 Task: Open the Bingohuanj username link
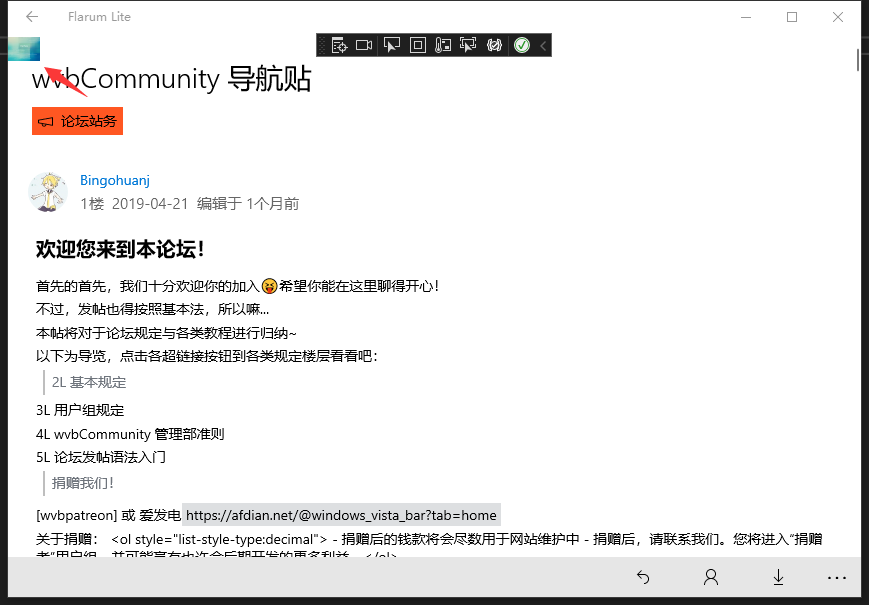pyautogui.click(x=115, y=181)
